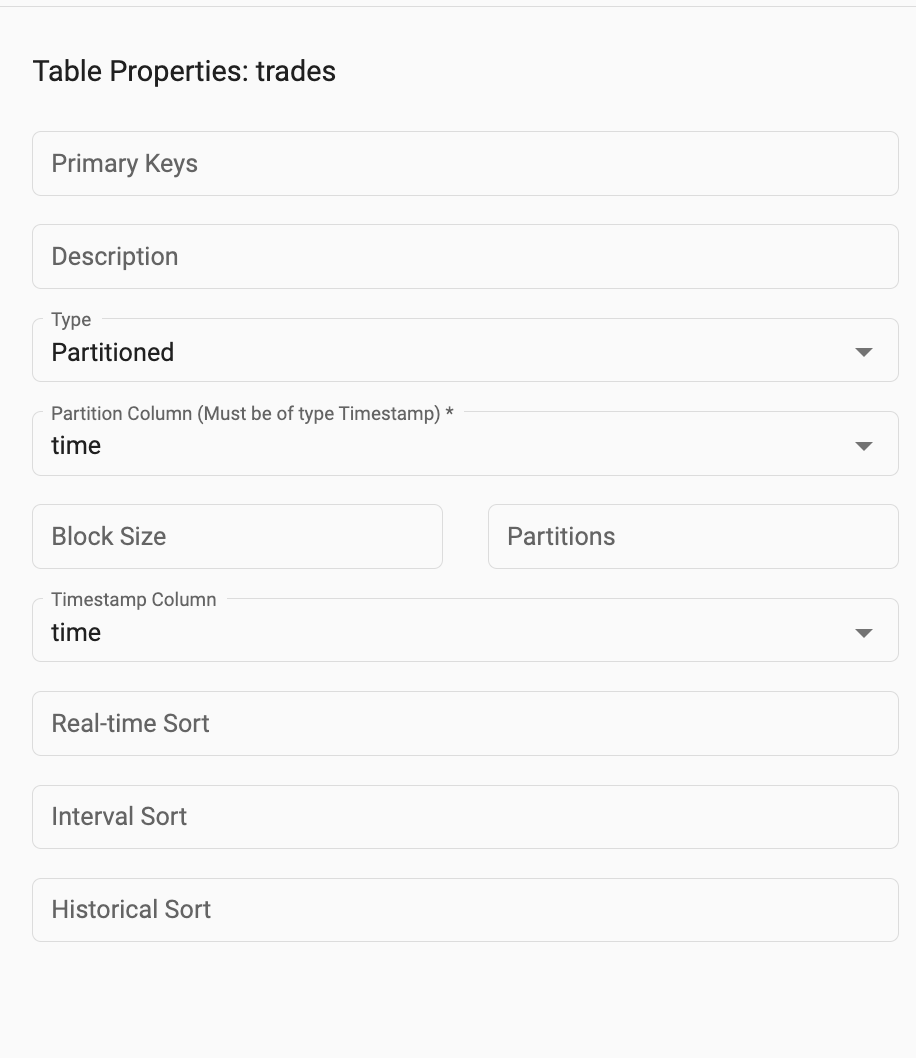The width and height of the screenshot is (916, 1058).
Task: Click the "Type" field label
Action: tap(71, 320)
